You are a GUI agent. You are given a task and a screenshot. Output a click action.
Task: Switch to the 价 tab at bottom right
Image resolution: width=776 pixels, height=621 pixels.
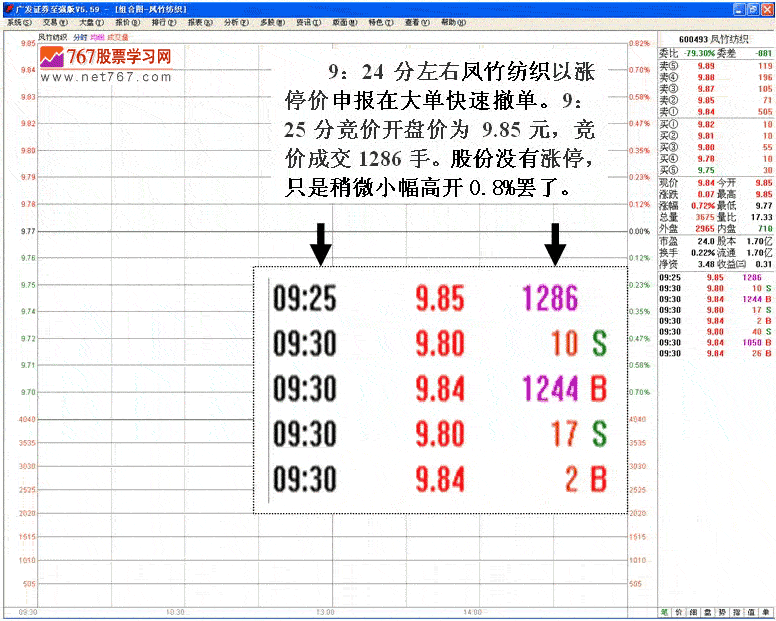679,611
